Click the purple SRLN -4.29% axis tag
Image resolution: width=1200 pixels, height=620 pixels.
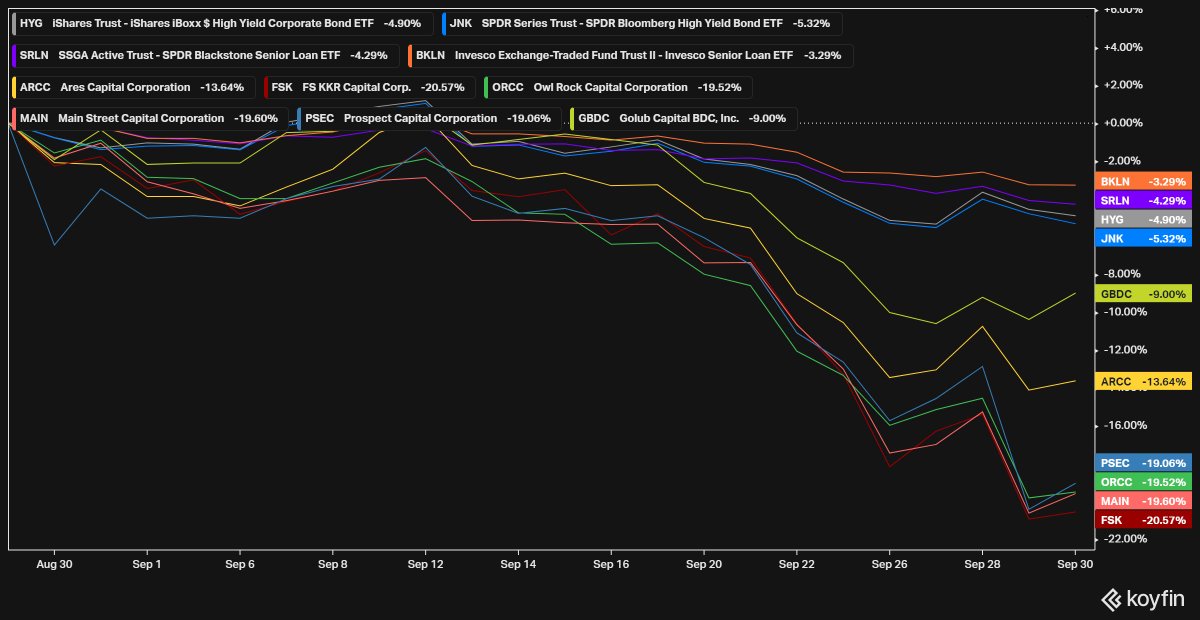tap(1143, 201)
